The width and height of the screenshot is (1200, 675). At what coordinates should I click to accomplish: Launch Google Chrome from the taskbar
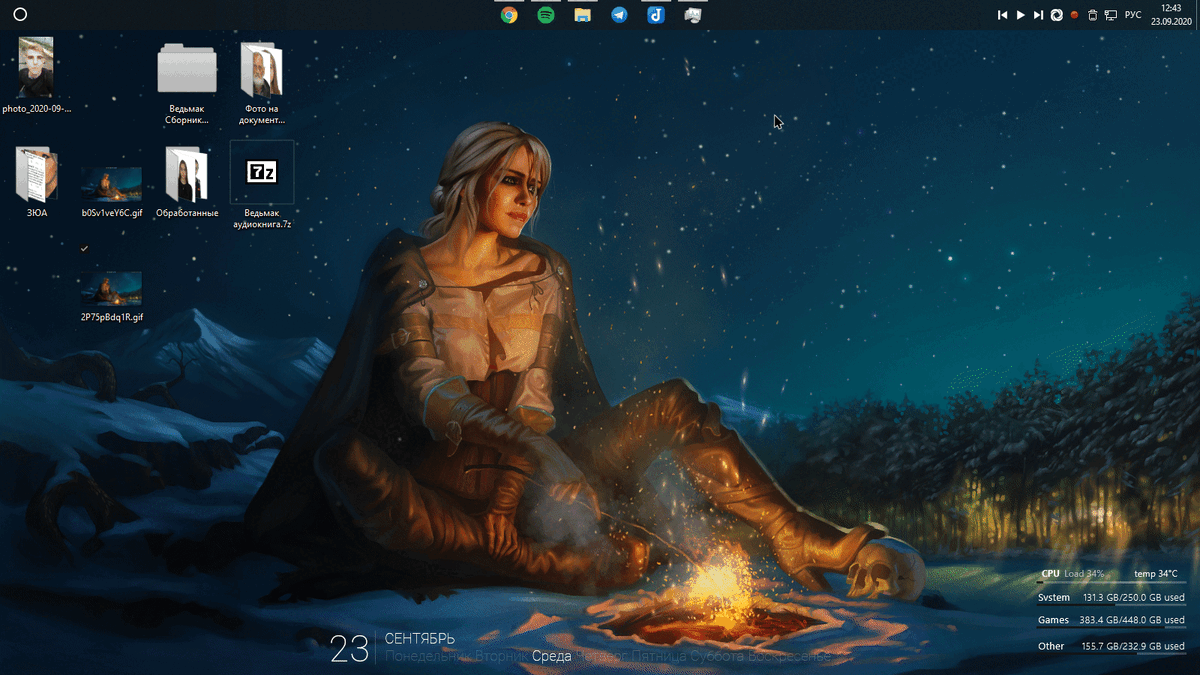click(x=509, y=15)
